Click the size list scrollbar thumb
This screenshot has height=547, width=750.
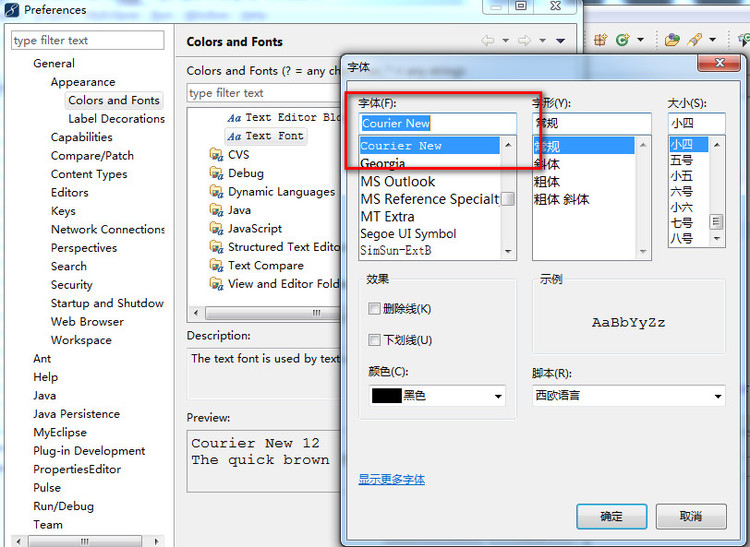[717, 222]
